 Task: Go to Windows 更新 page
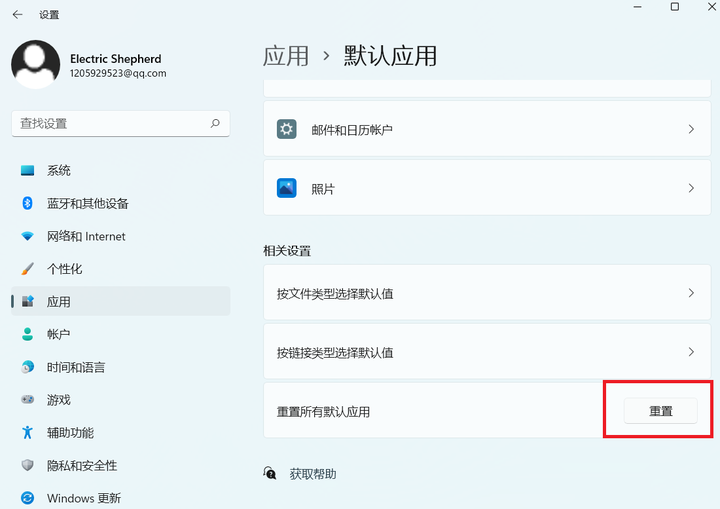pyautogui.click(x=120, y=498)
